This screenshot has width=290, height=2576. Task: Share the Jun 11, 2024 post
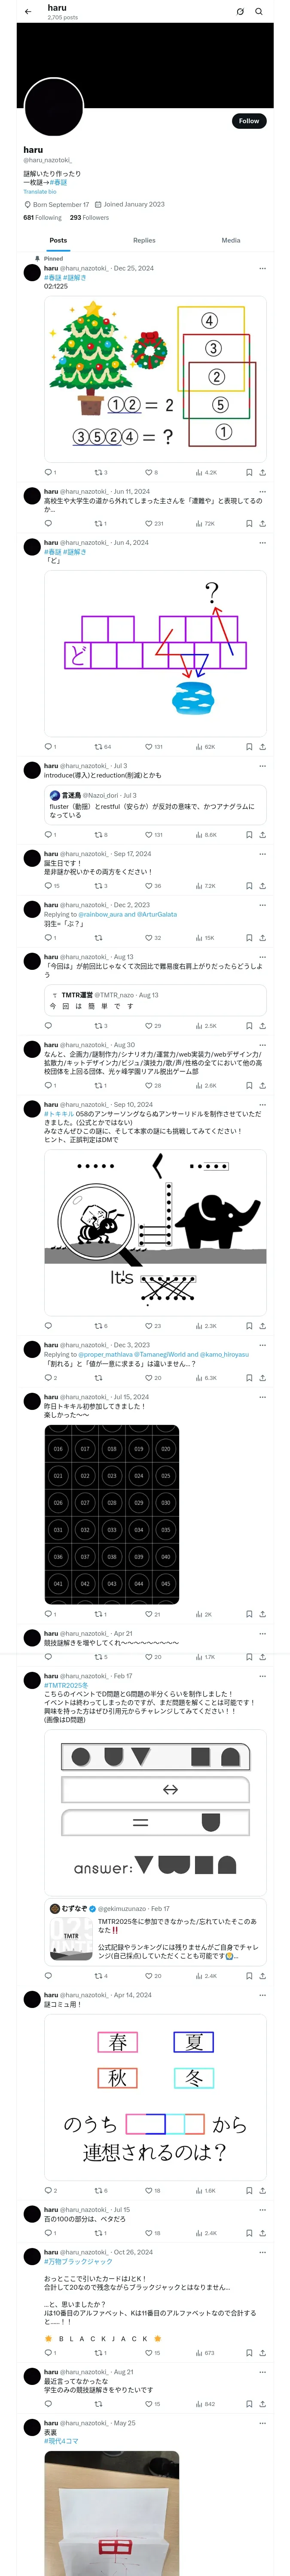coord(262,523)
